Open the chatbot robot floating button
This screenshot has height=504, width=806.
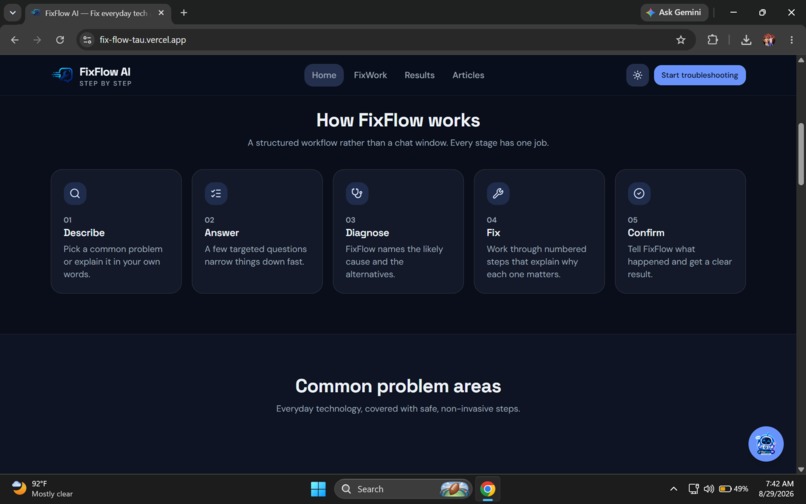click(765, 444)
